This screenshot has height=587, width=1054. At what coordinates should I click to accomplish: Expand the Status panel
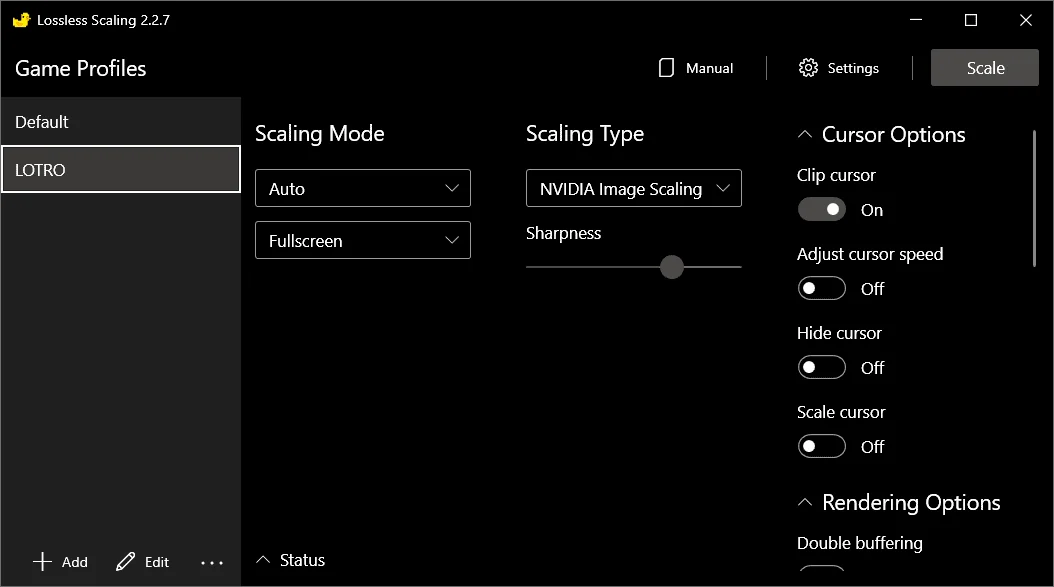(x=264, y=560)
